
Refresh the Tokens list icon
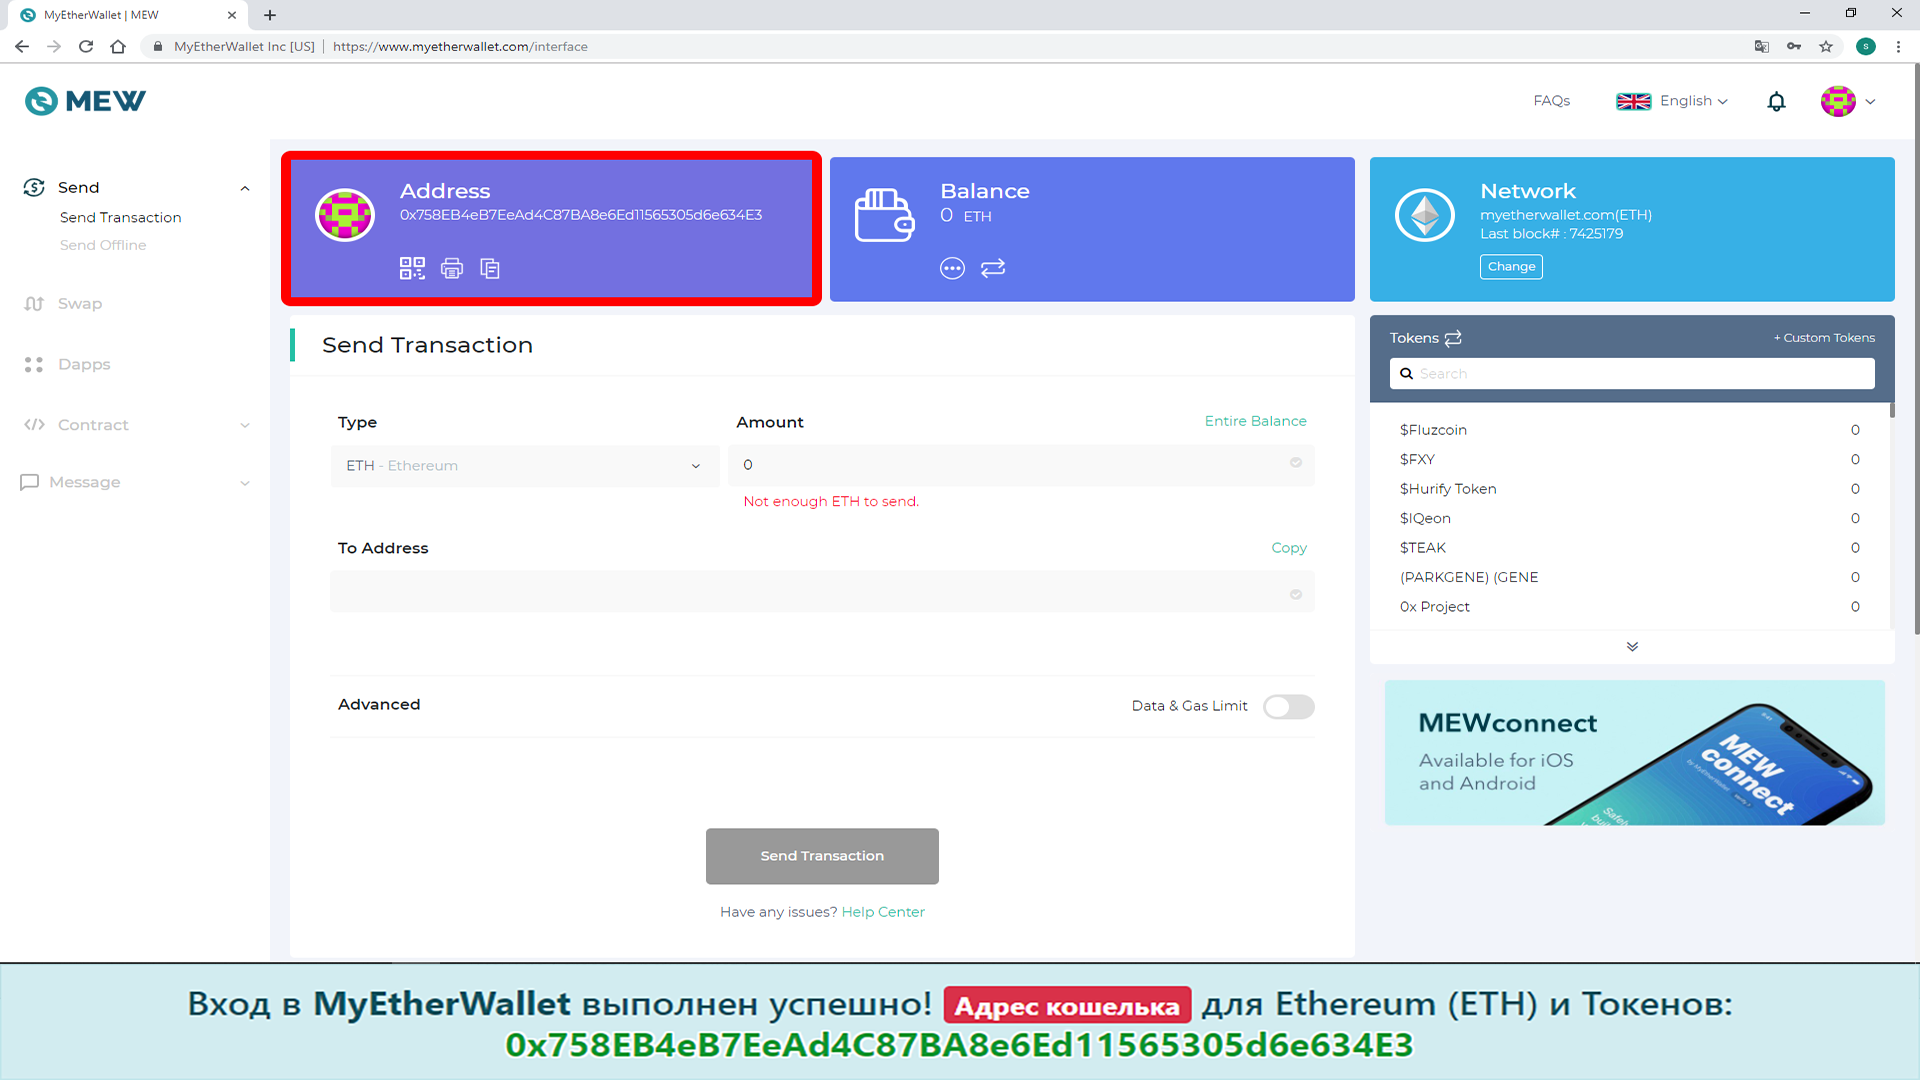coord(1453,338)
